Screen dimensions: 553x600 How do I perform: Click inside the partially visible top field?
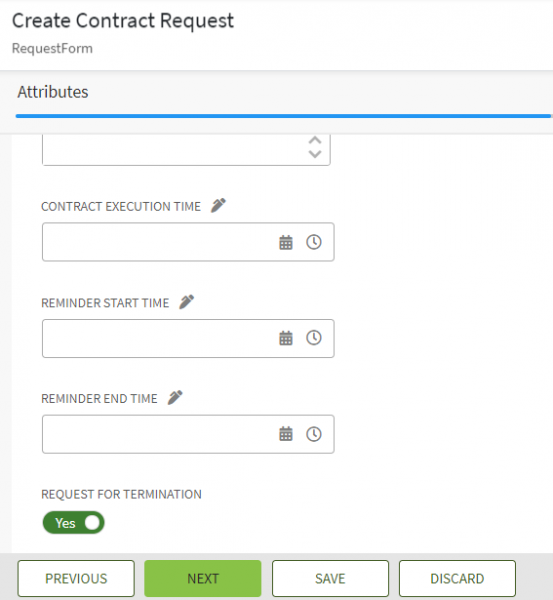point(186,150)
